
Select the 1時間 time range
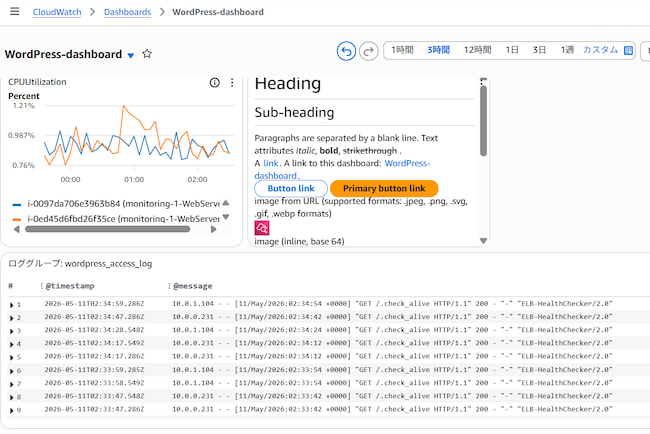click(x=402, y=50)
